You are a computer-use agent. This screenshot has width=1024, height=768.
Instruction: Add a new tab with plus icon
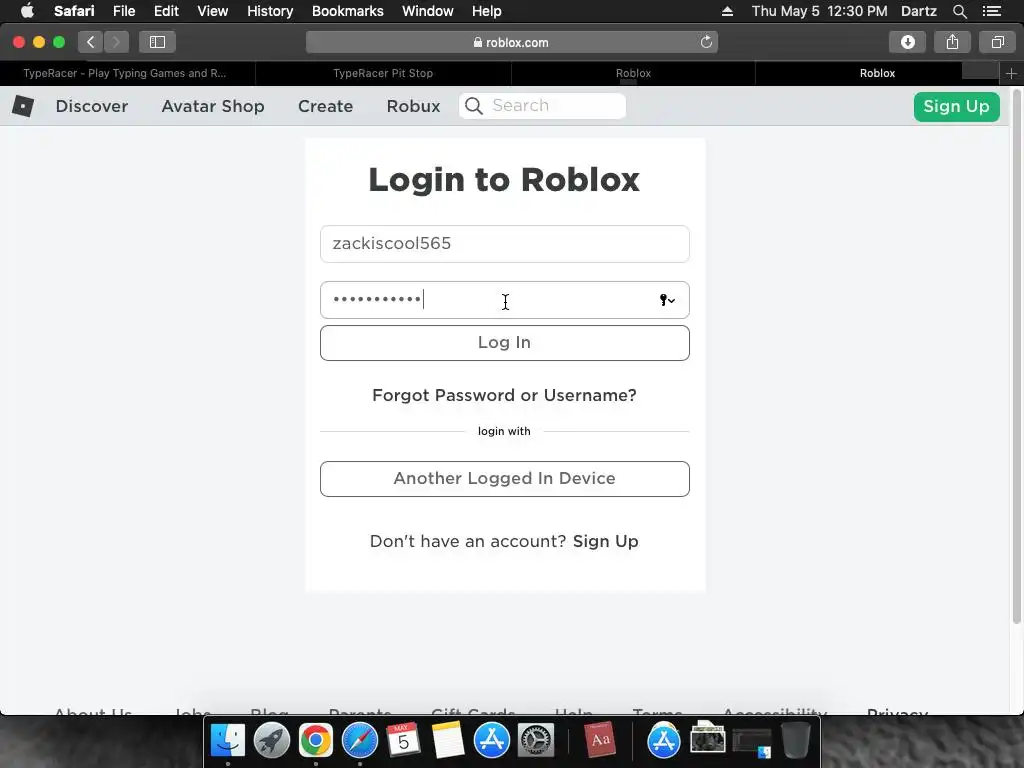click(x=1011, y=73)
